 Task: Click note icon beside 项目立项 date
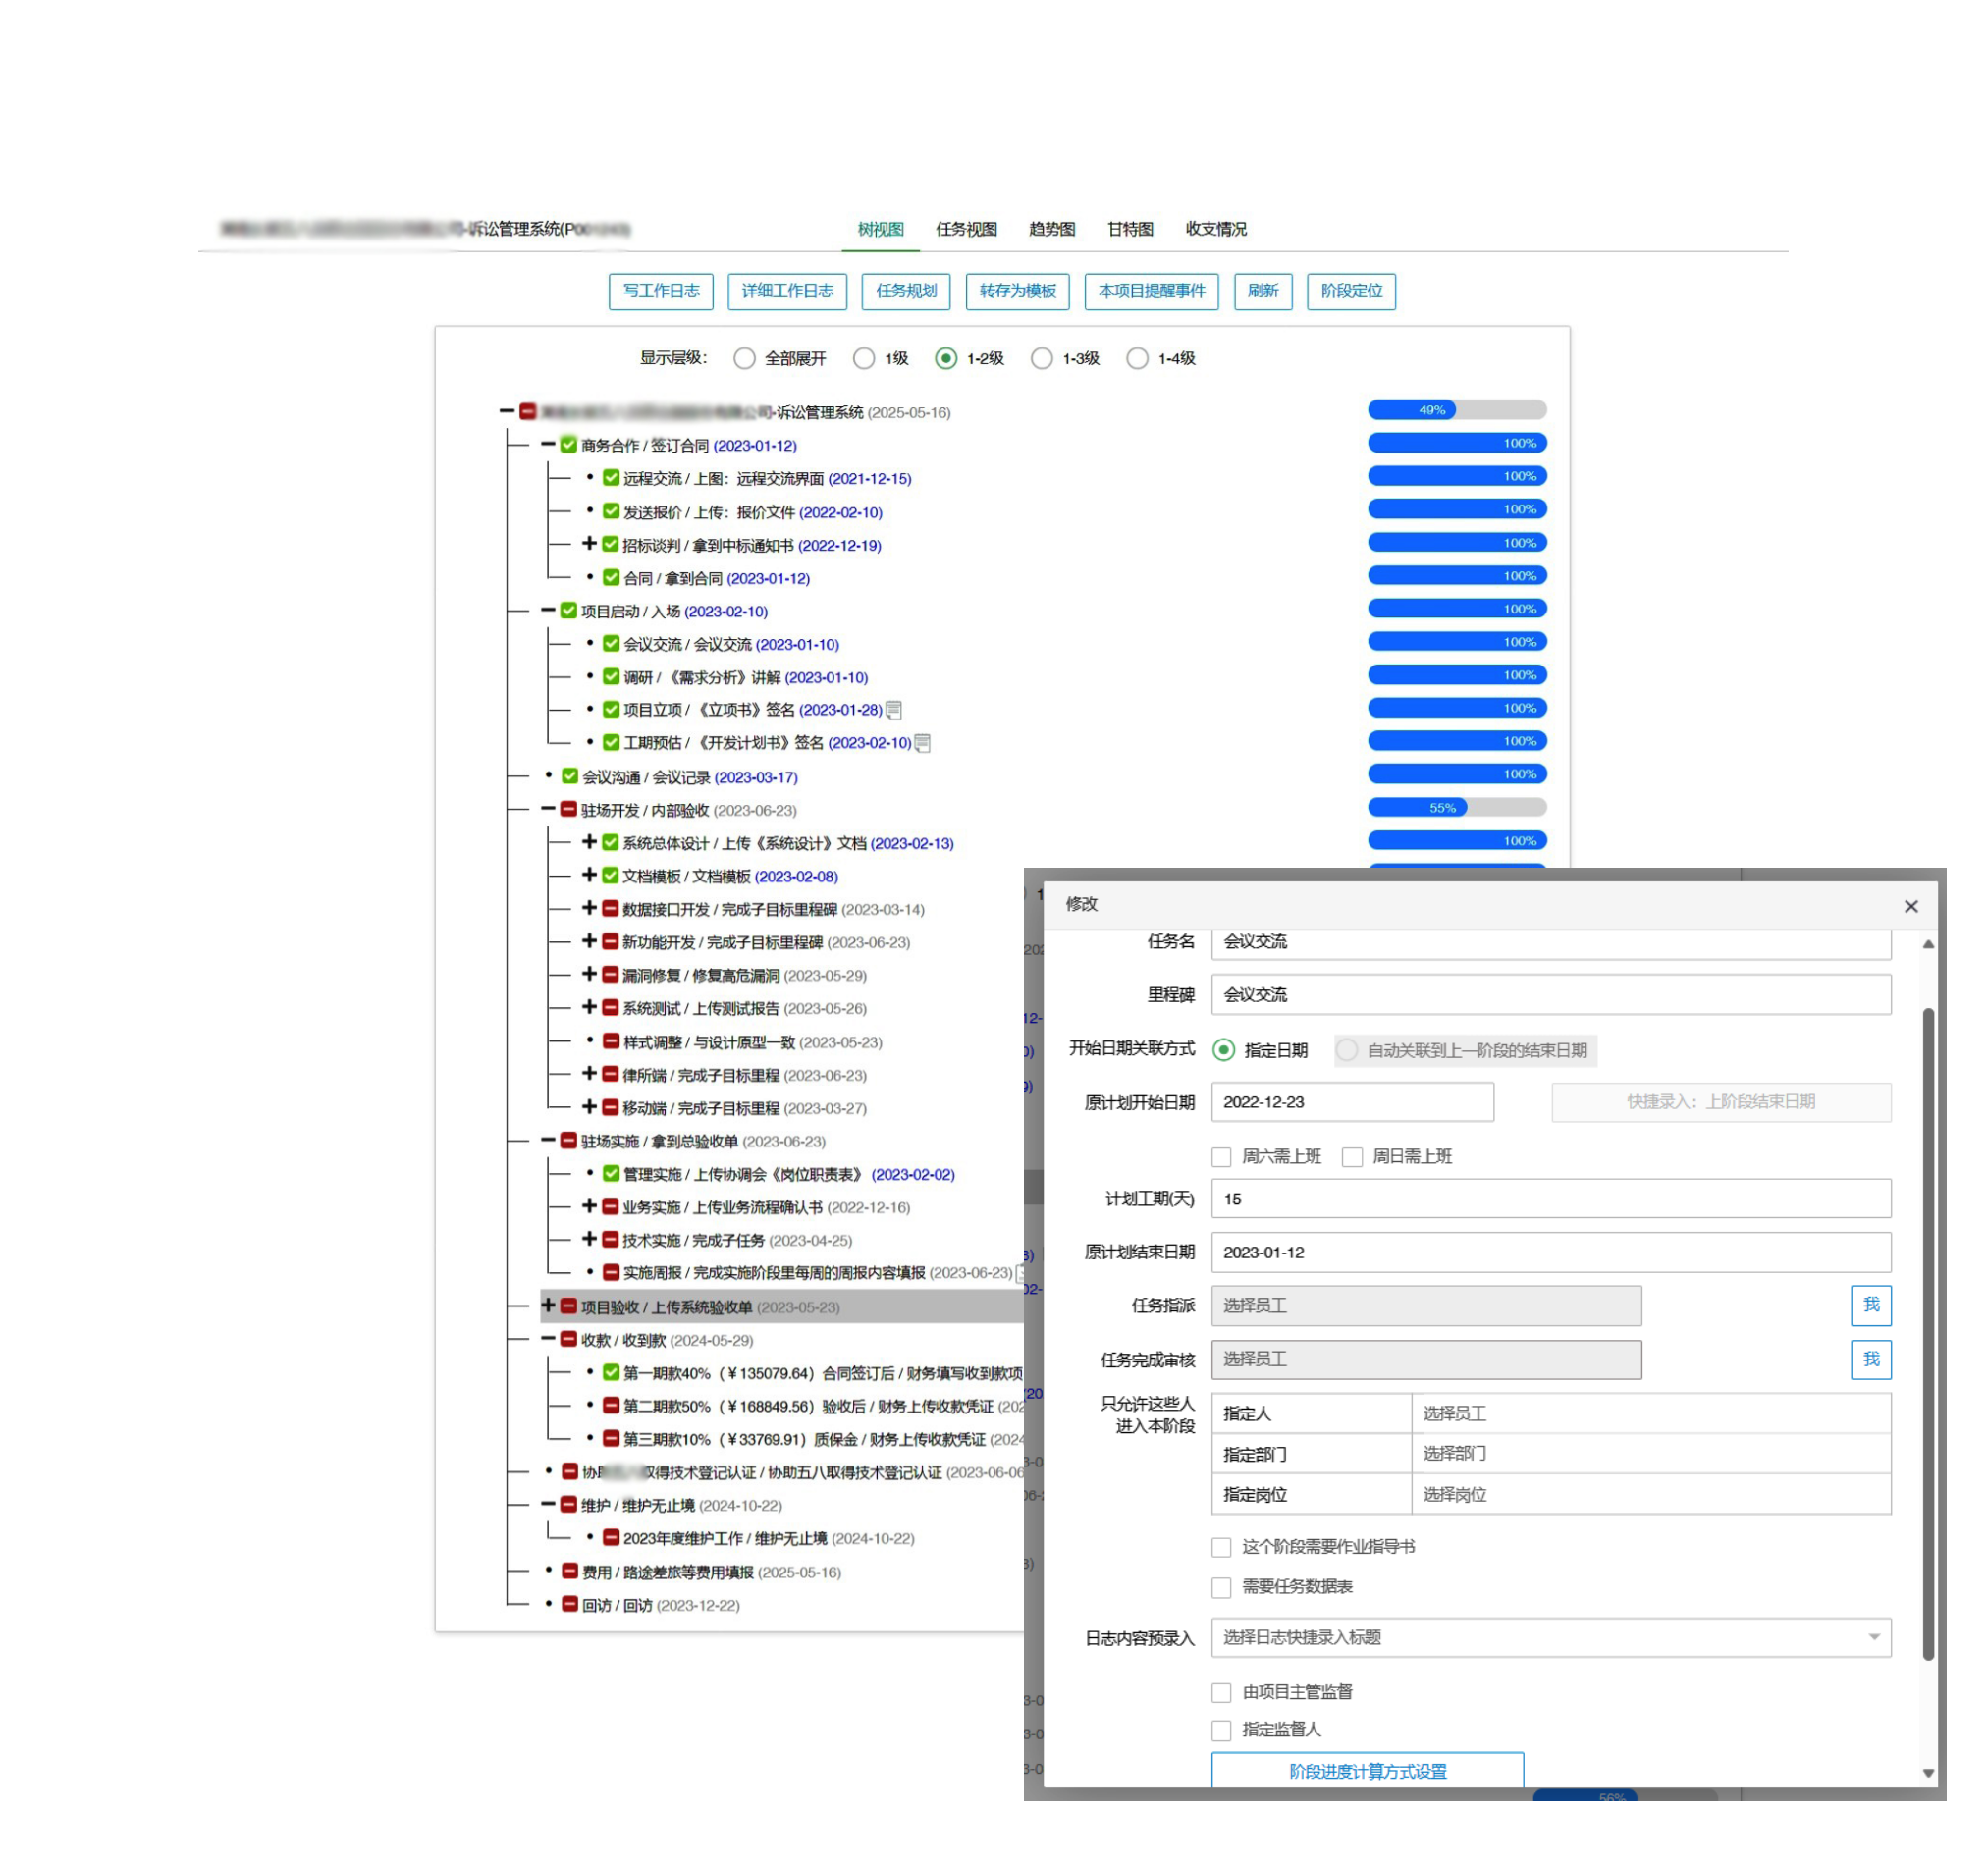pos(893,710)
